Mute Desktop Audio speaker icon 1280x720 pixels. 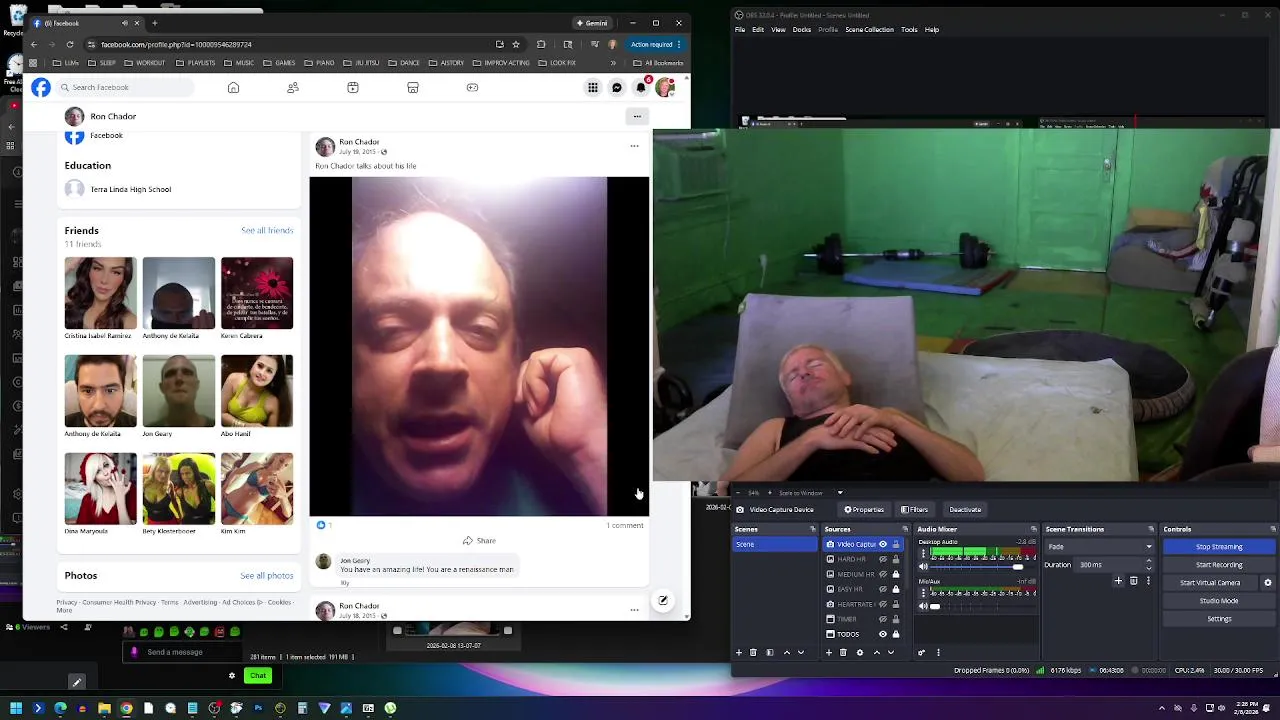923,566
